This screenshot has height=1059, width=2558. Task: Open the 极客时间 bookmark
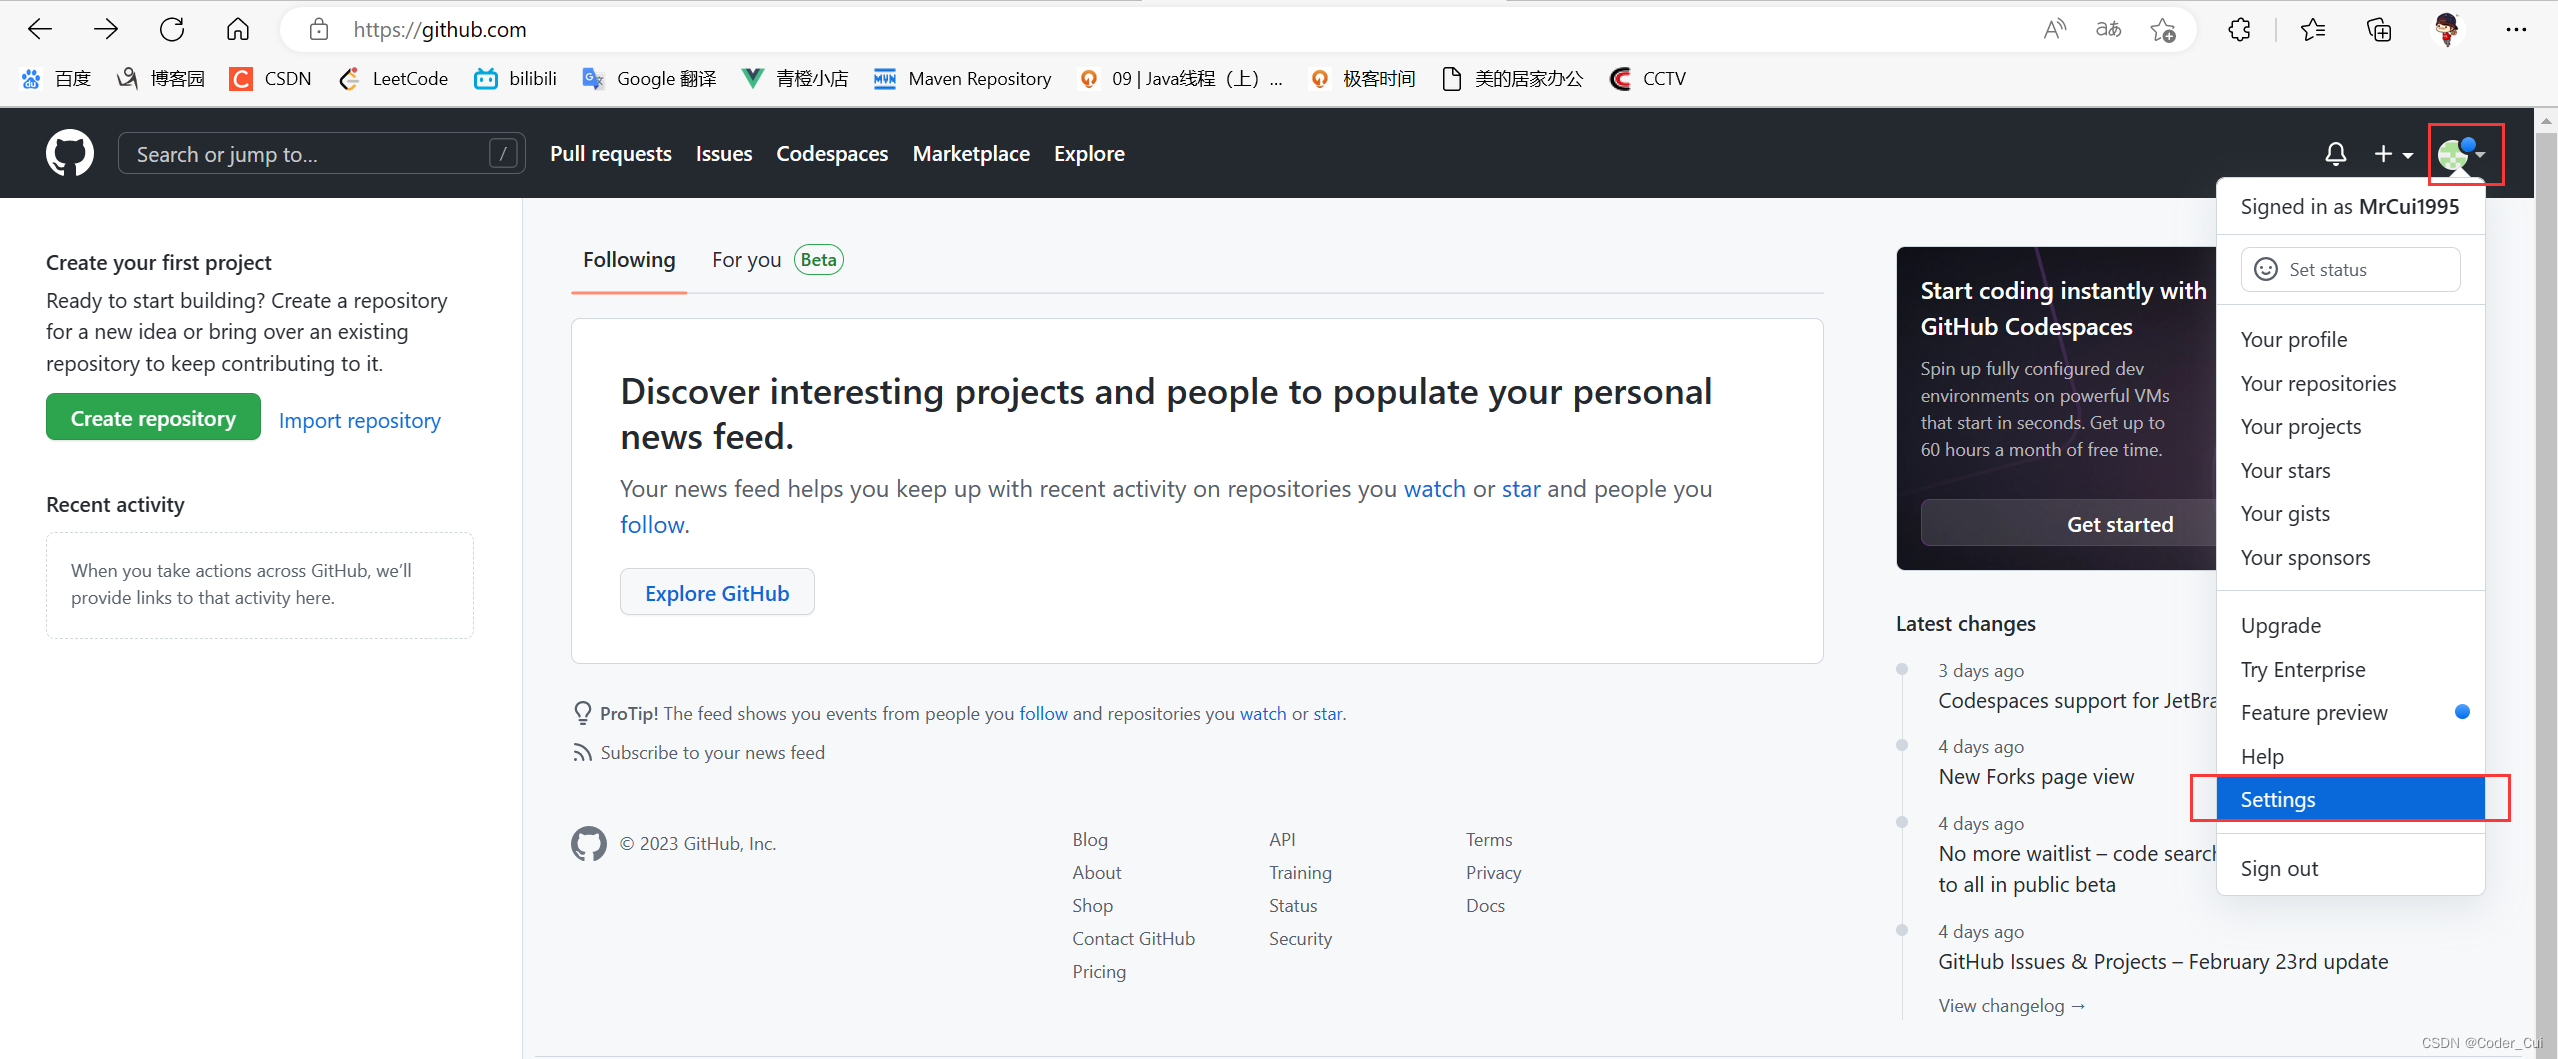pyautogui.click(x=1362, y=78)
